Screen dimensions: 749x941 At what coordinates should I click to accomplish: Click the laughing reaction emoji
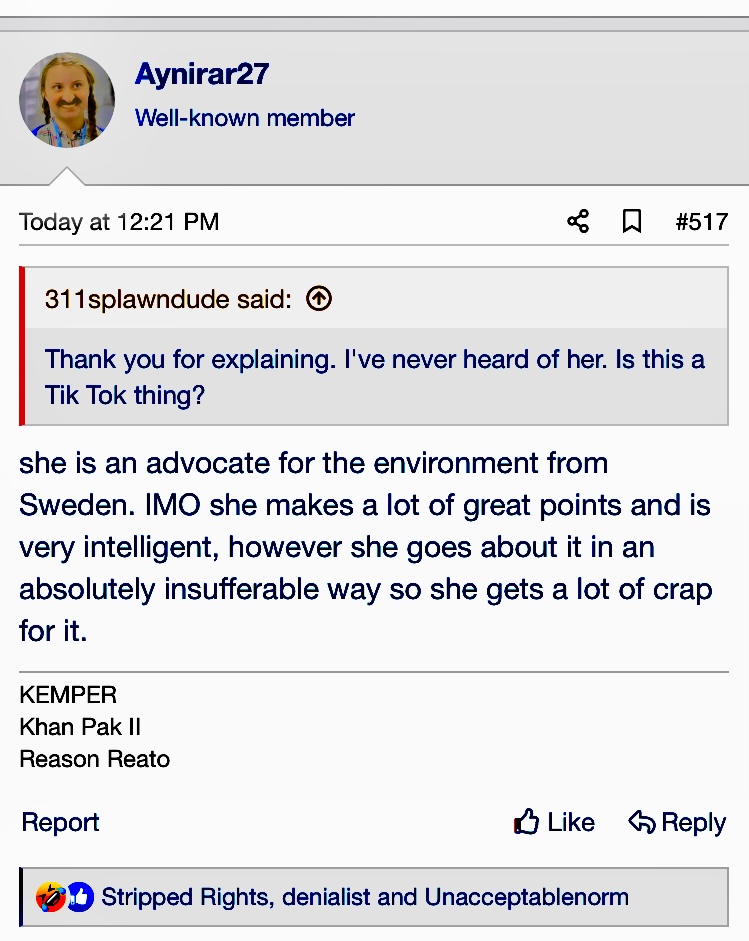[49, 896]
